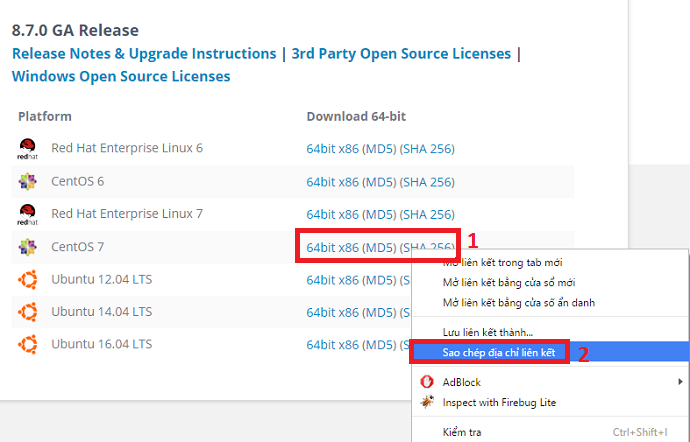Viewport: 690px width, 442px height.
Task: Click the 'Red Hat Enterprise Linux 6' platform name
Action: 127,148
